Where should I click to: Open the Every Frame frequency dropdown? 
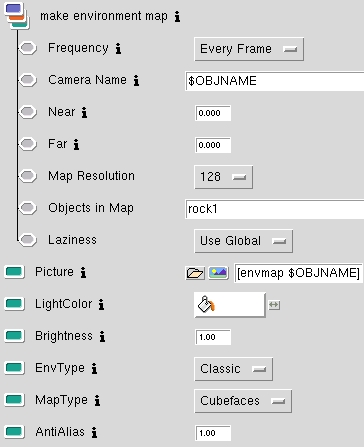pos(249,49)
